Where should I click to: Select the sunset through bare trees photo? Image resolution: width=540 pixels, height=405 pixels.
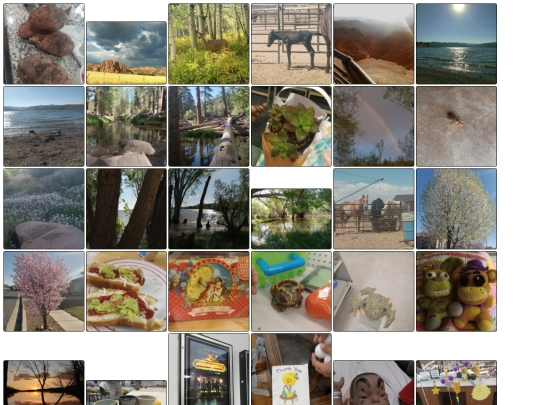(44, 383)
